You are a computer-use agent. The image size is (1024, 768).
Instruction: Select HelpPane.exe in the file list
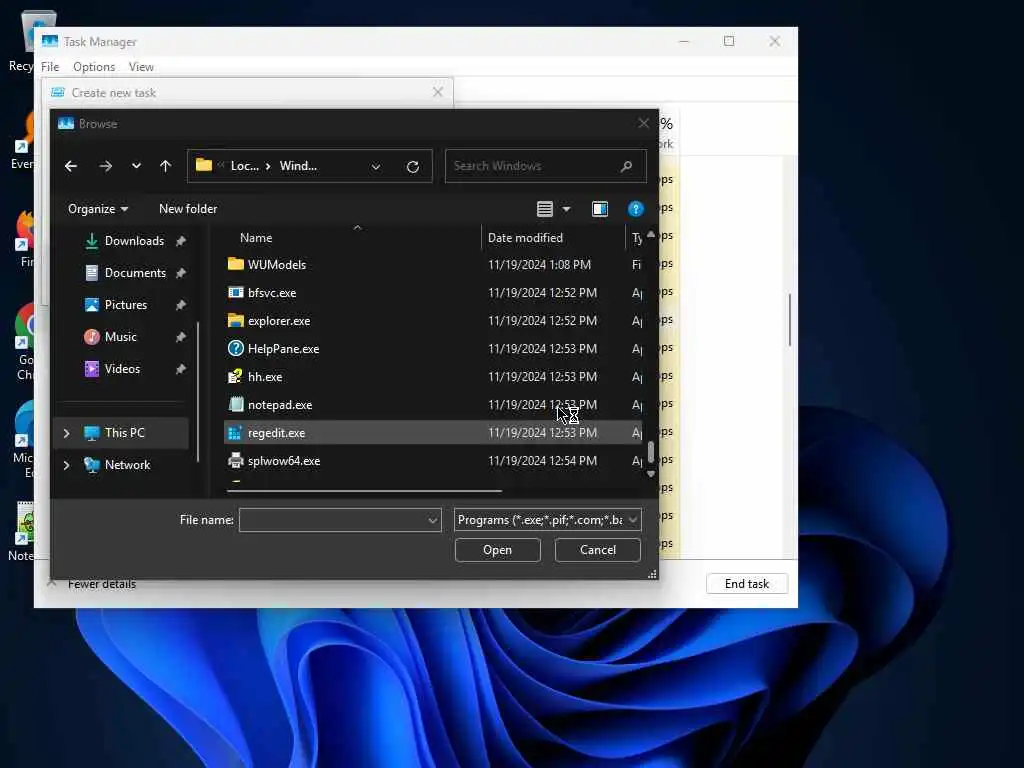434,349
